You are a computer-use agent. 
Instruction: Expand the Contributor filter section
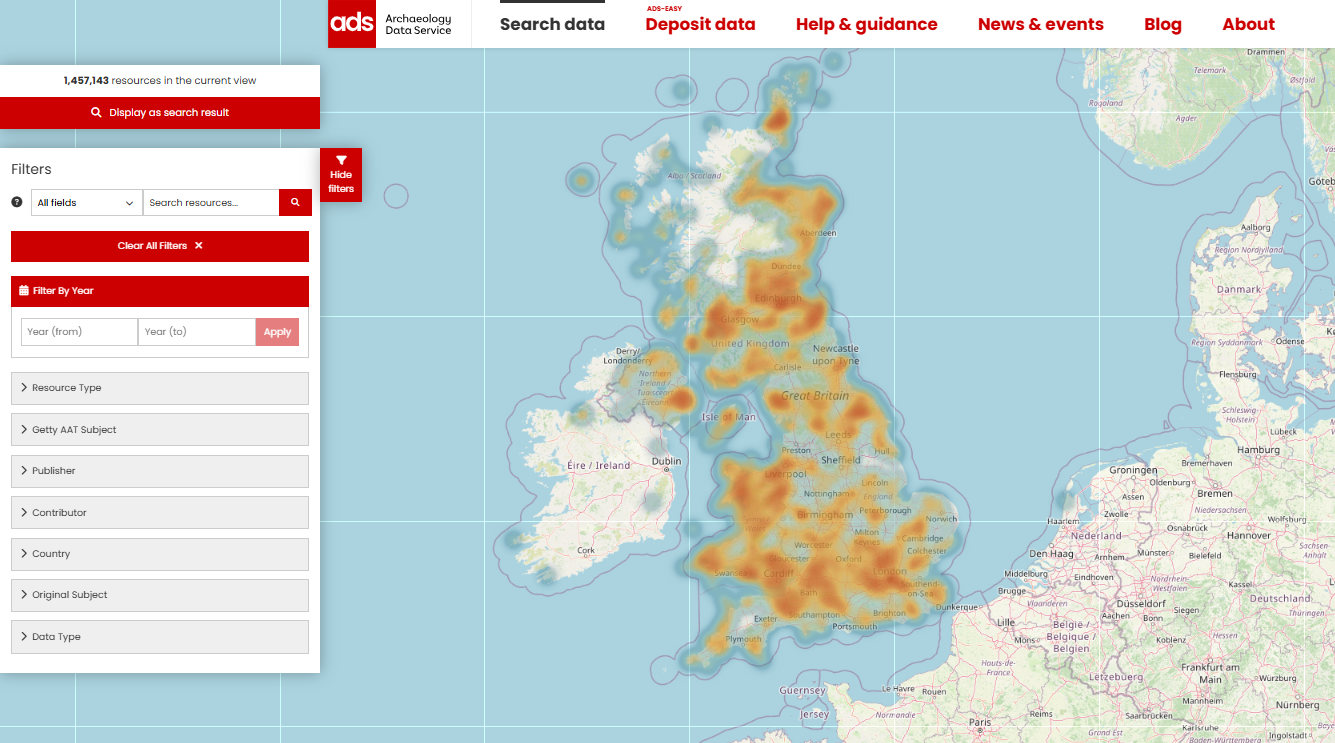click(x=159, y=513)
